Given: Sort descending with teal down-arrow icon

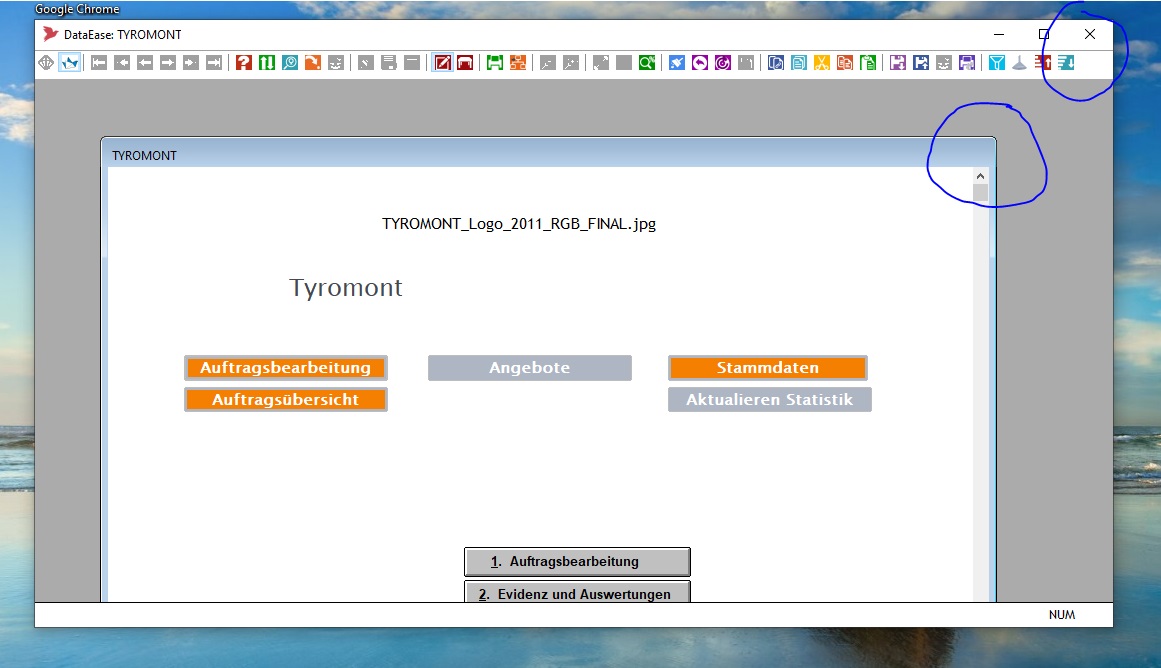Looking at the screenshot, I should pos(1066,63).
